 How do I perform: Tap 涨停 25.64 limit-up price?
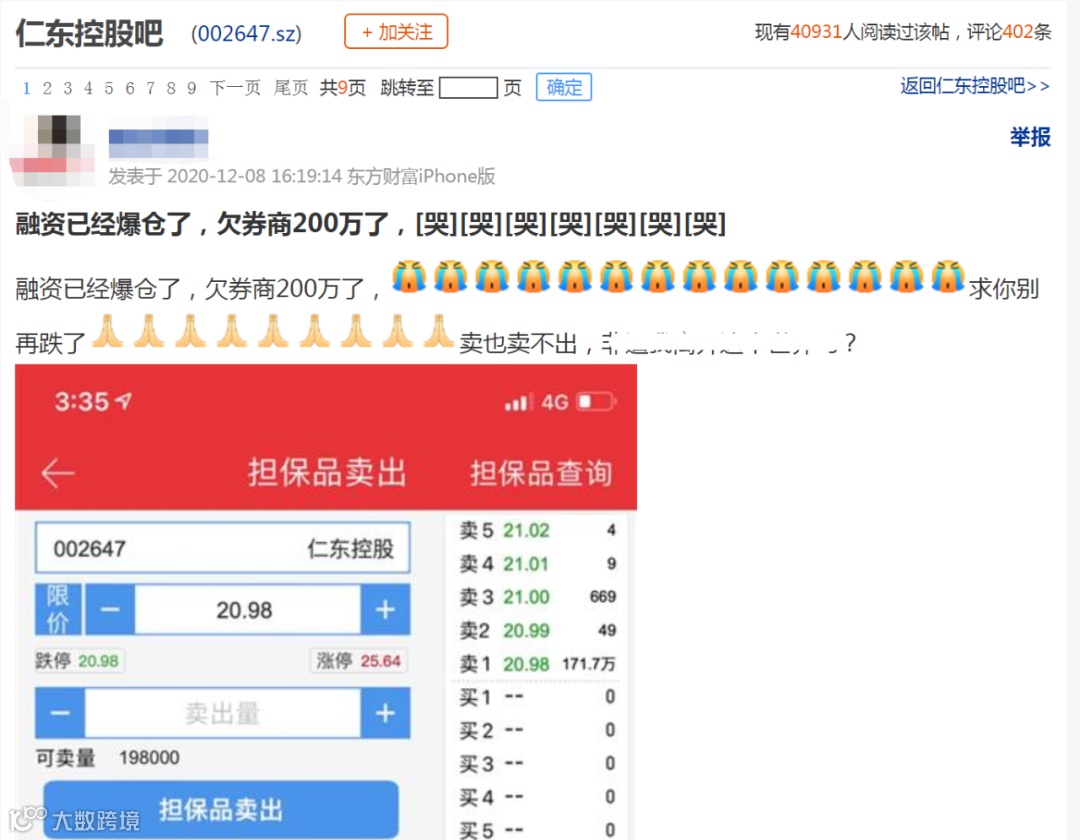358,661
